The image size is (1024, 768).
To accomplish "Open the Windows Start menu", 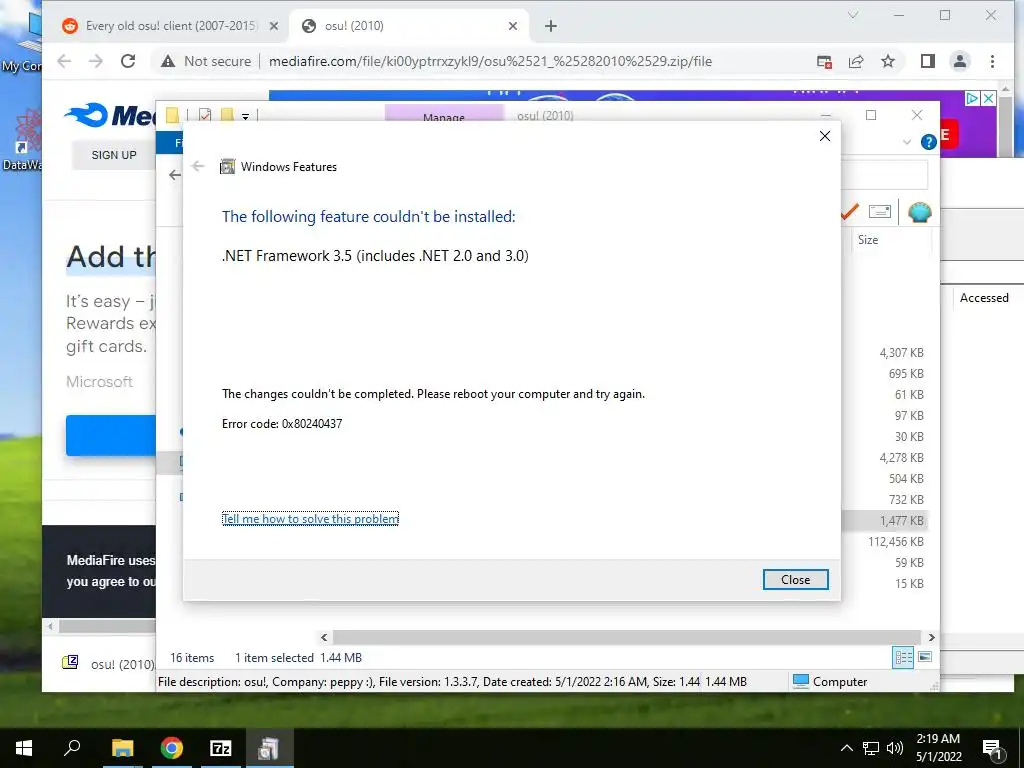I will (24, 748).
